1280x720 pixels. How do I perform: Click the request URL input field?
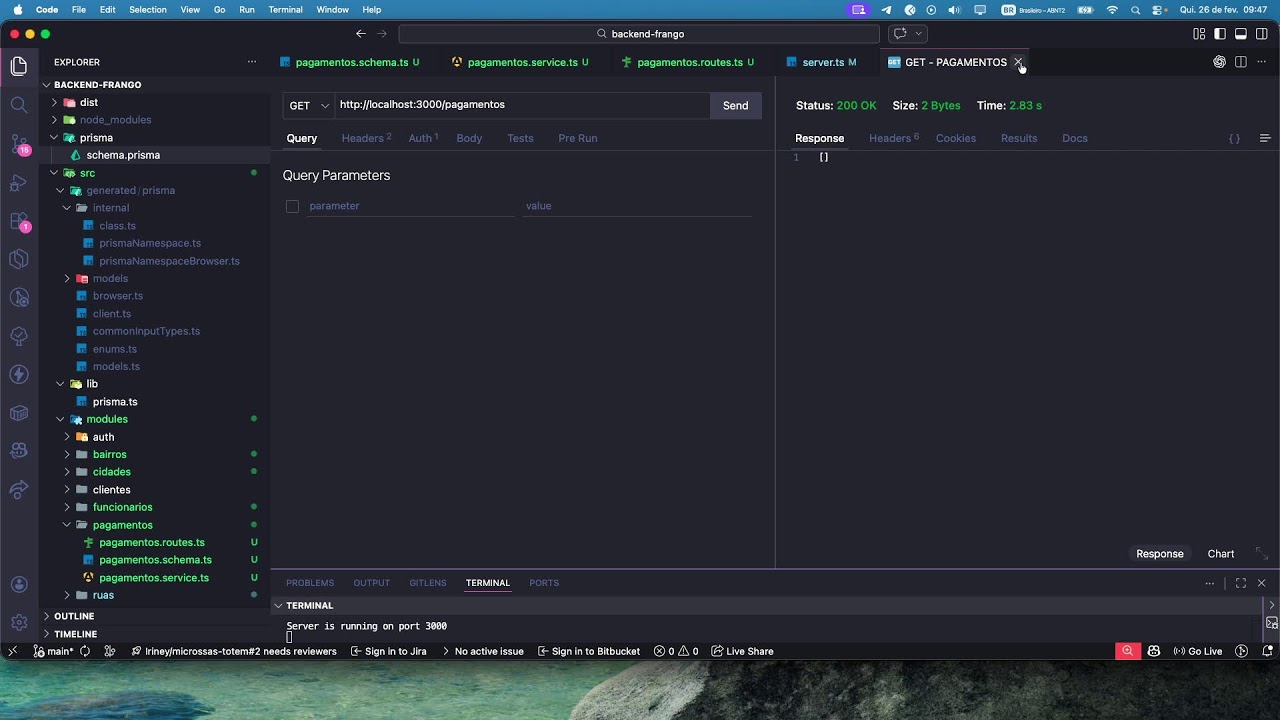[x=521, y=105]
